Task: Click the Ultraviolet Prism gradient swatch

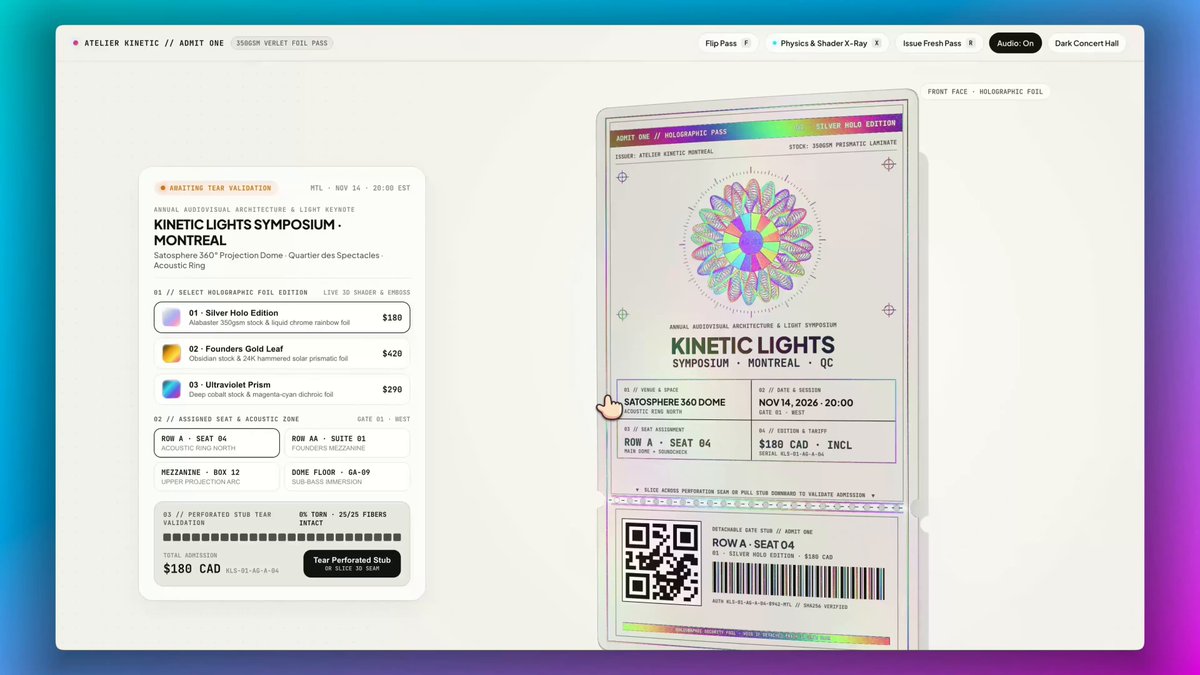Action: (172, 389)
